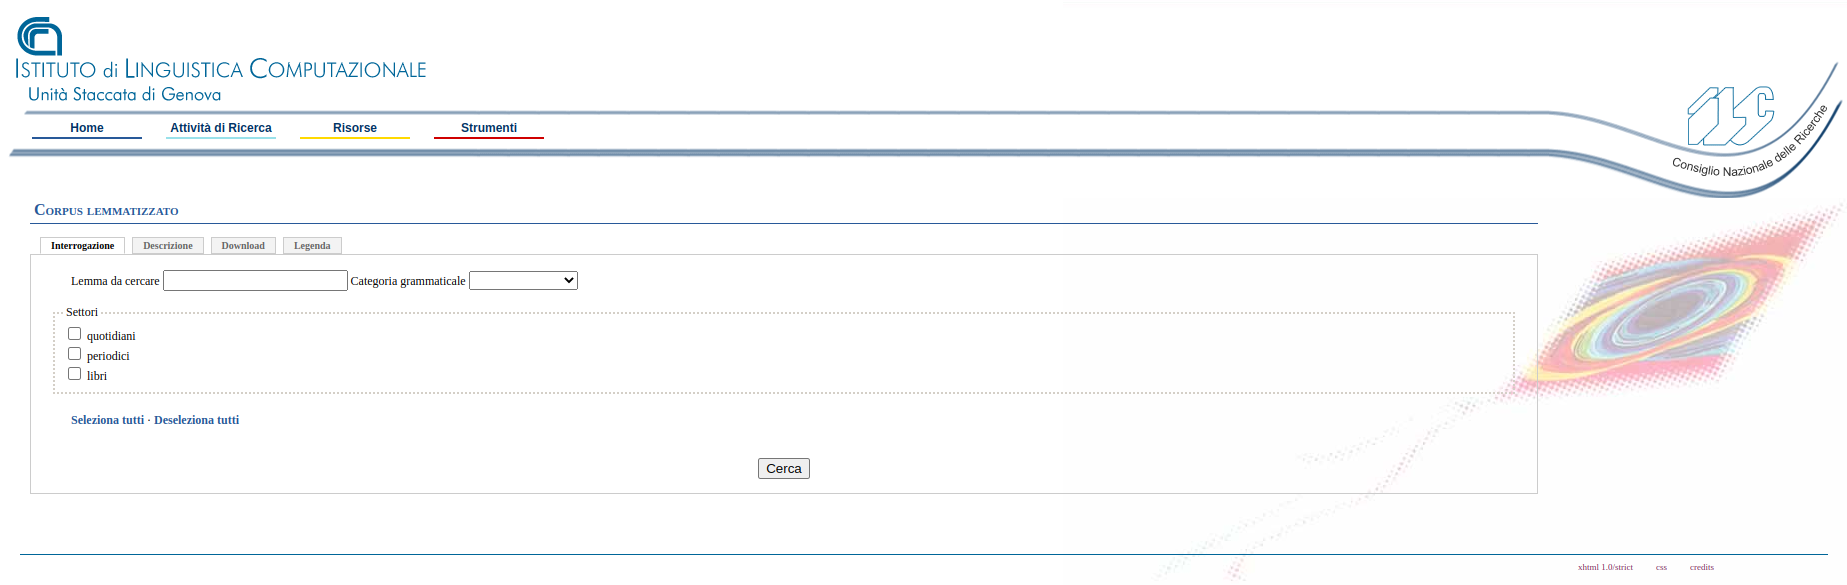Click the Istituto di Linguistica Computazionale title

click(221, 69)
